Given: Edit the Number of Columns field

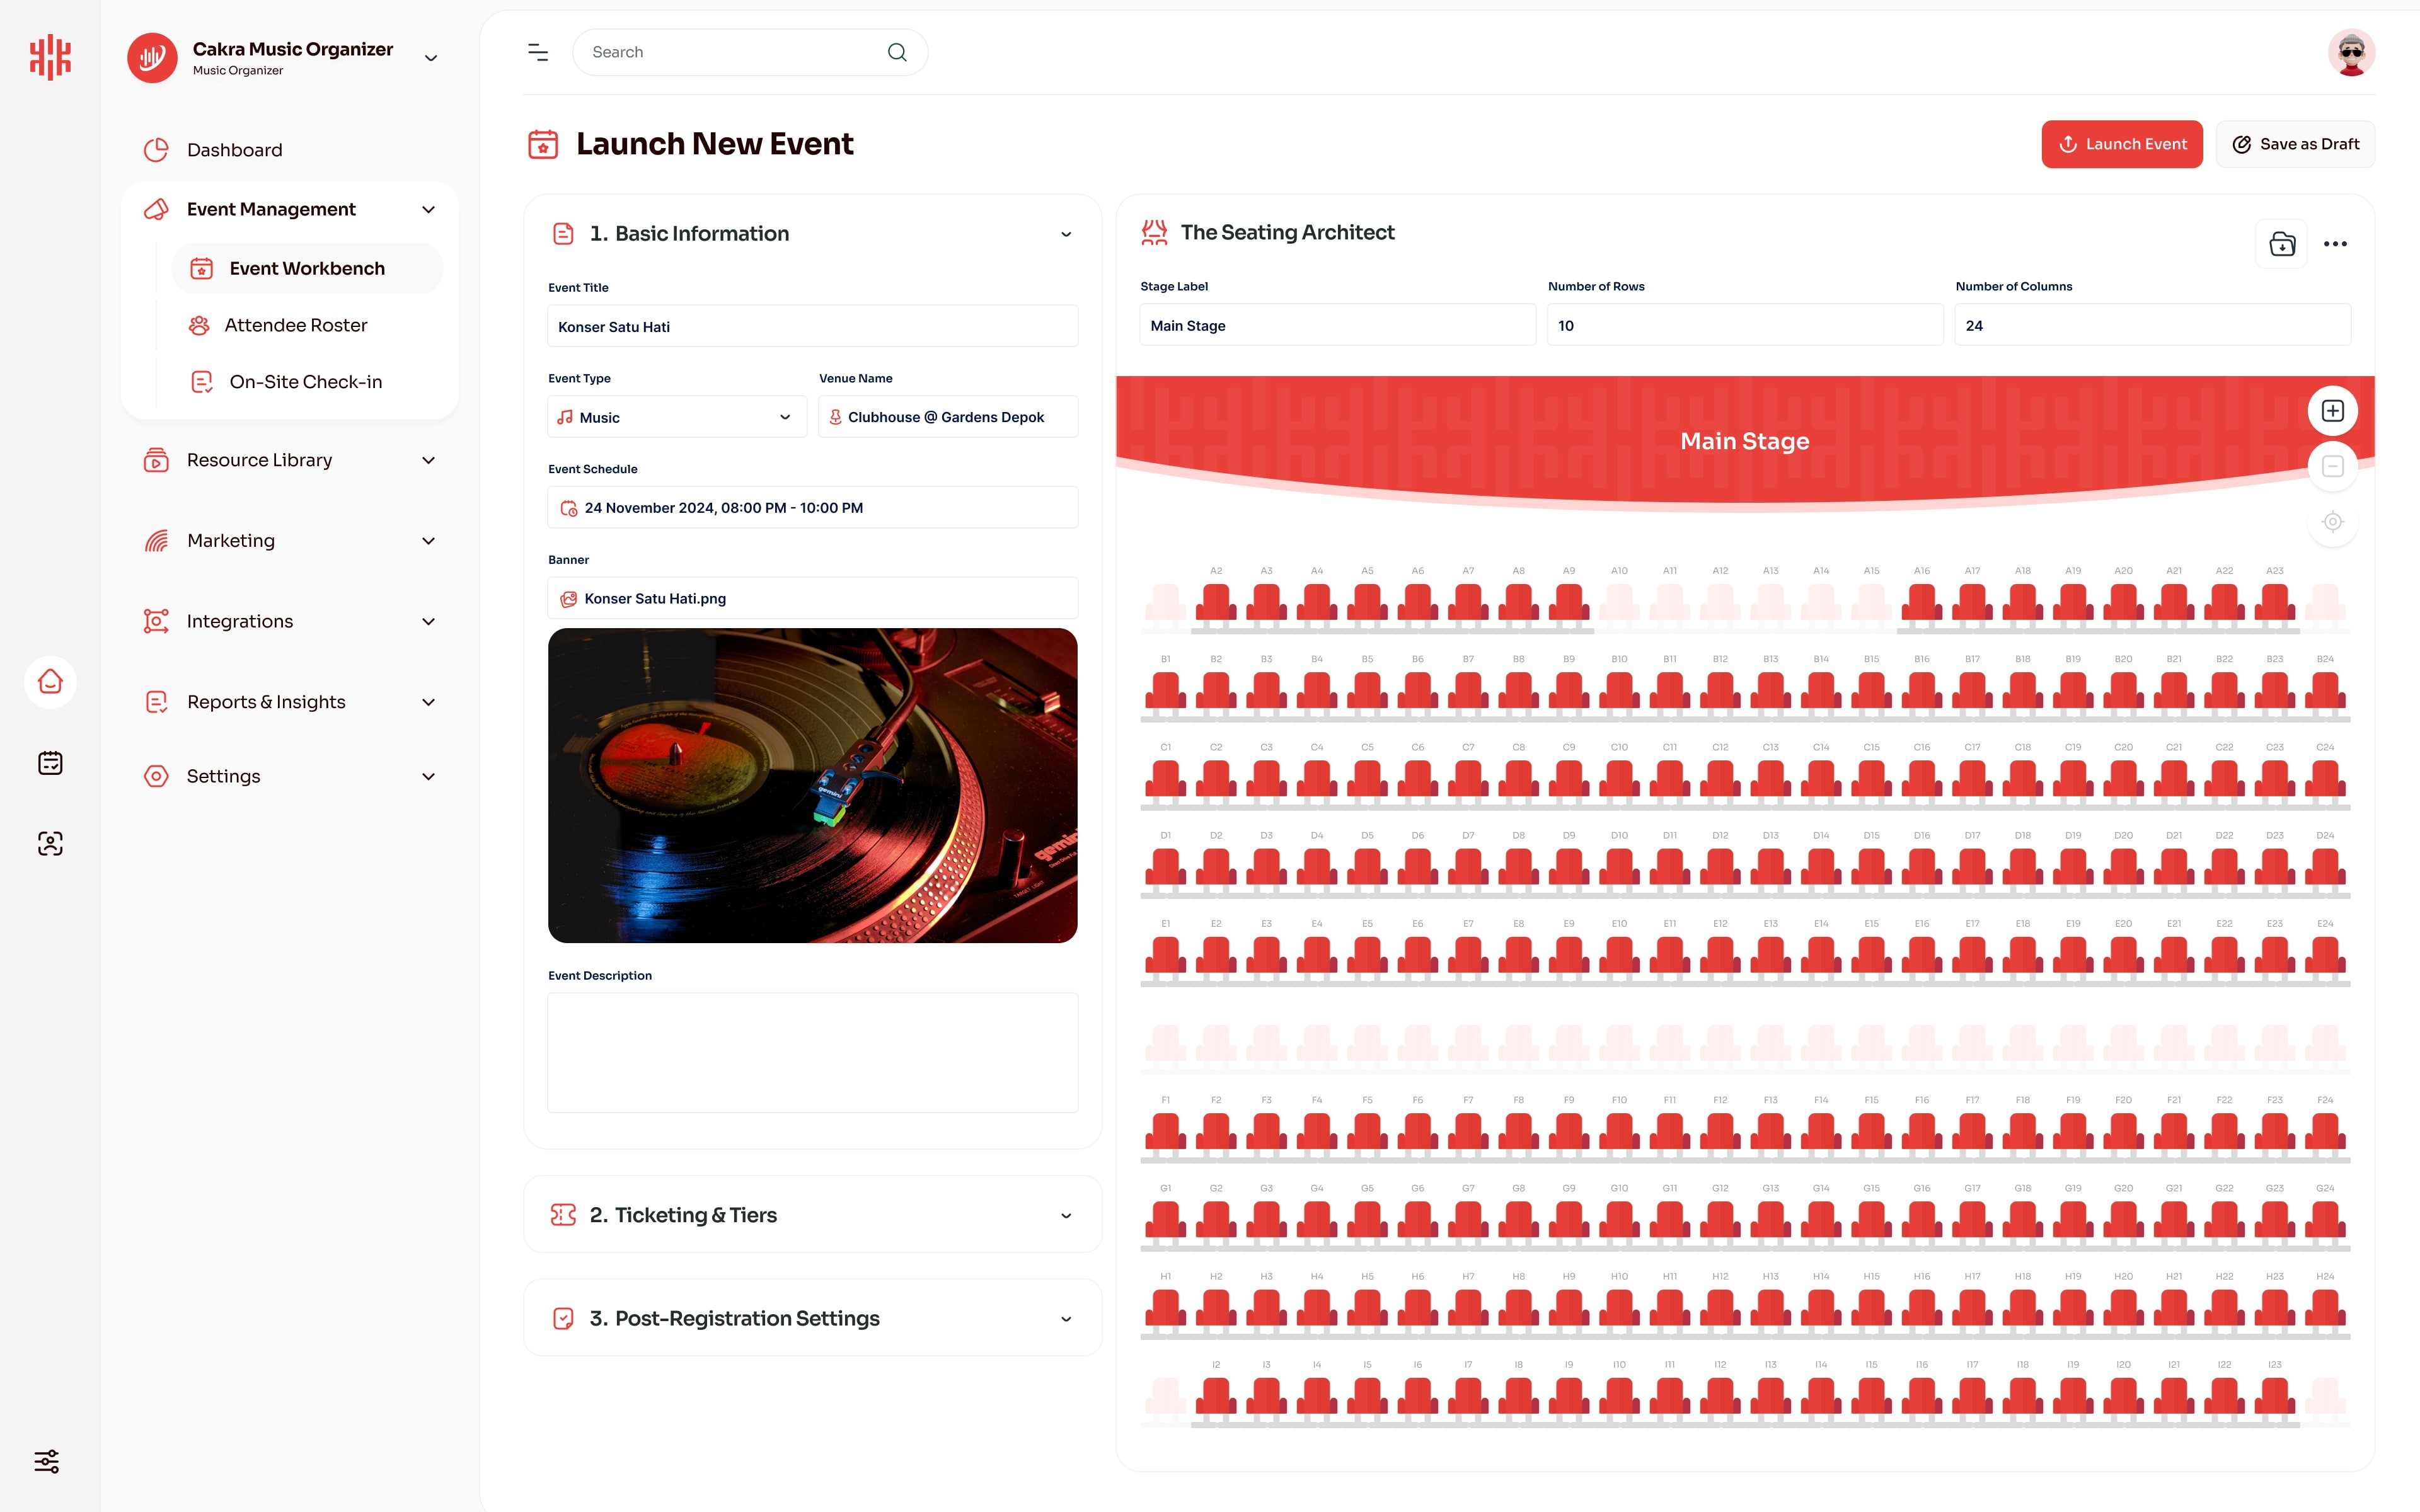Looking at the screenshot, I should [2152, 326].
